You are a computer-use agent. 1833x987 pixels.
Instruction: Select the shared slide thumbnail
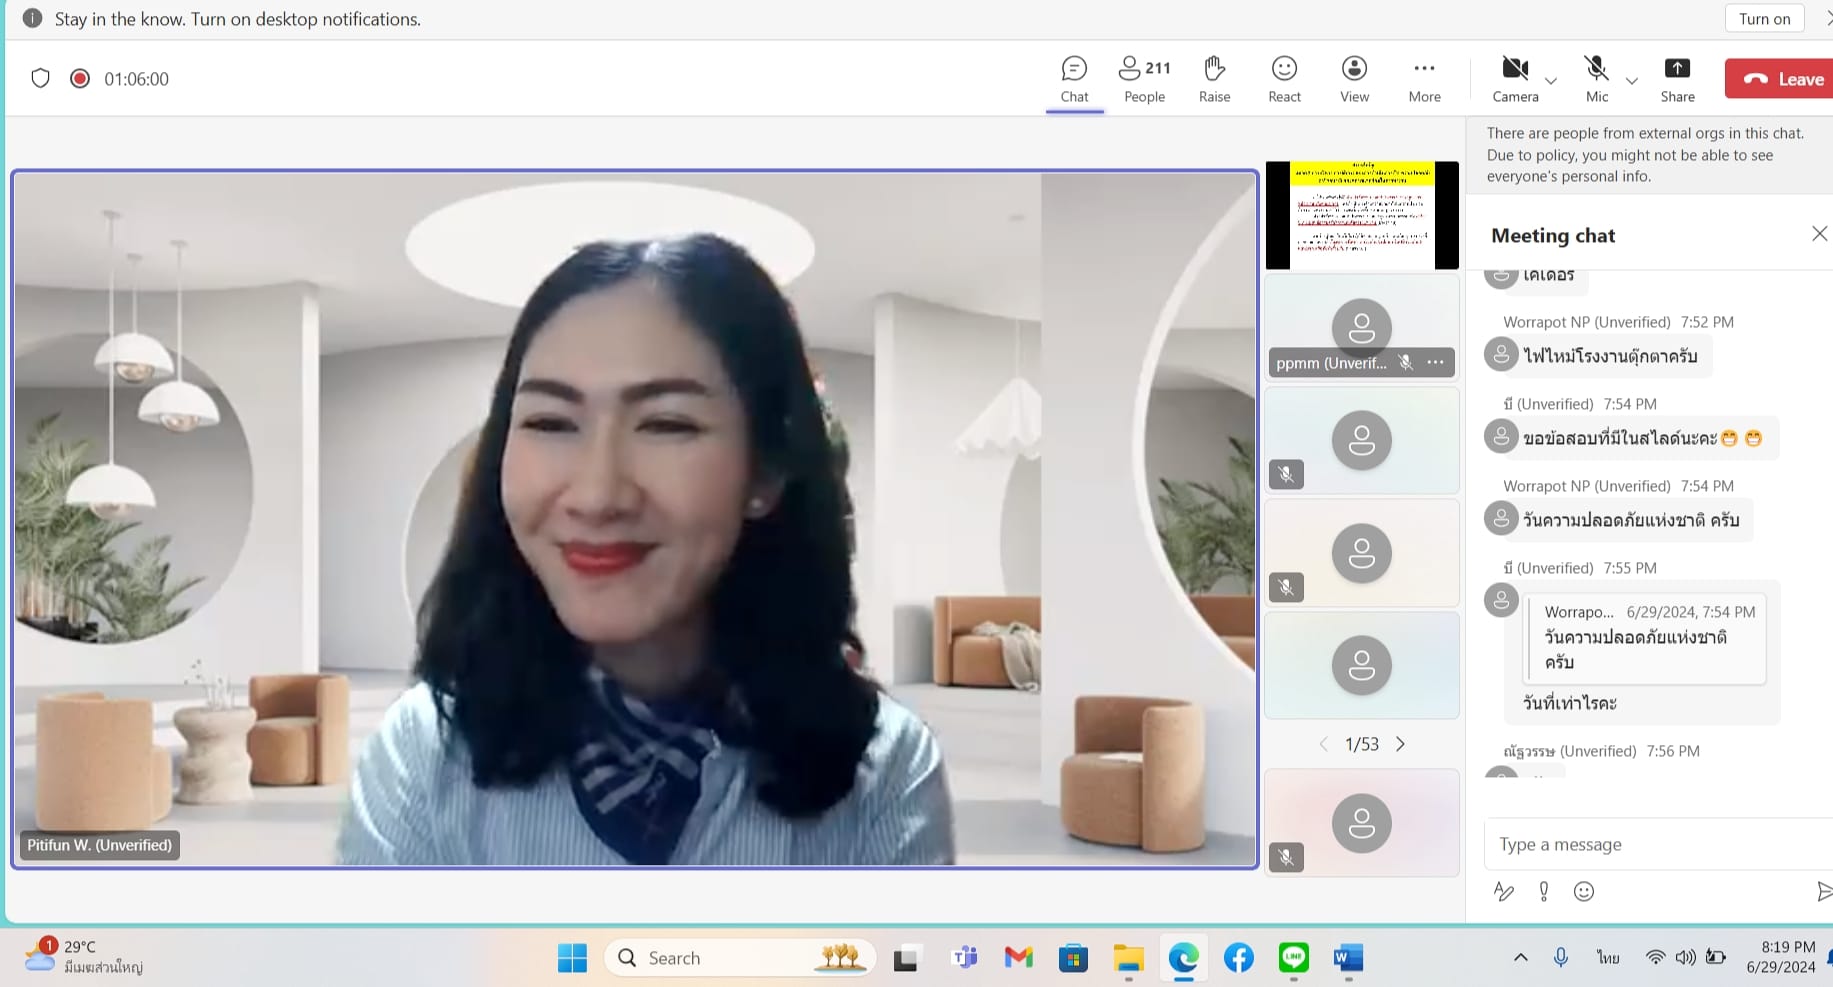[1362, 215]
